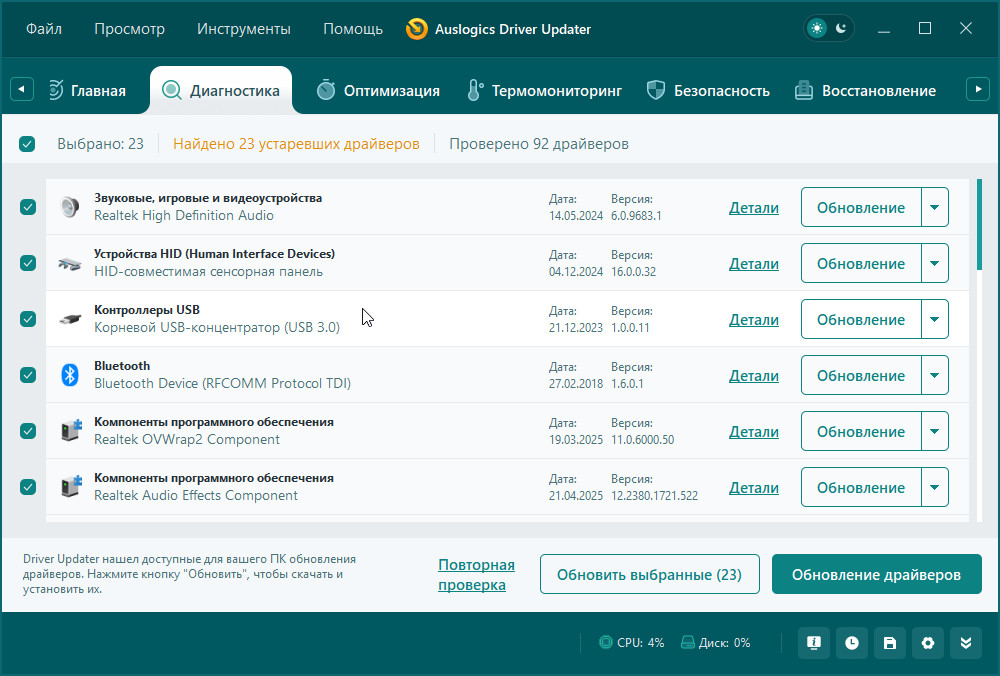Click the clock scheduler icon
The height and width of the screenshot is (676, 1000).
pyautogui.click(x=852, y=643)
